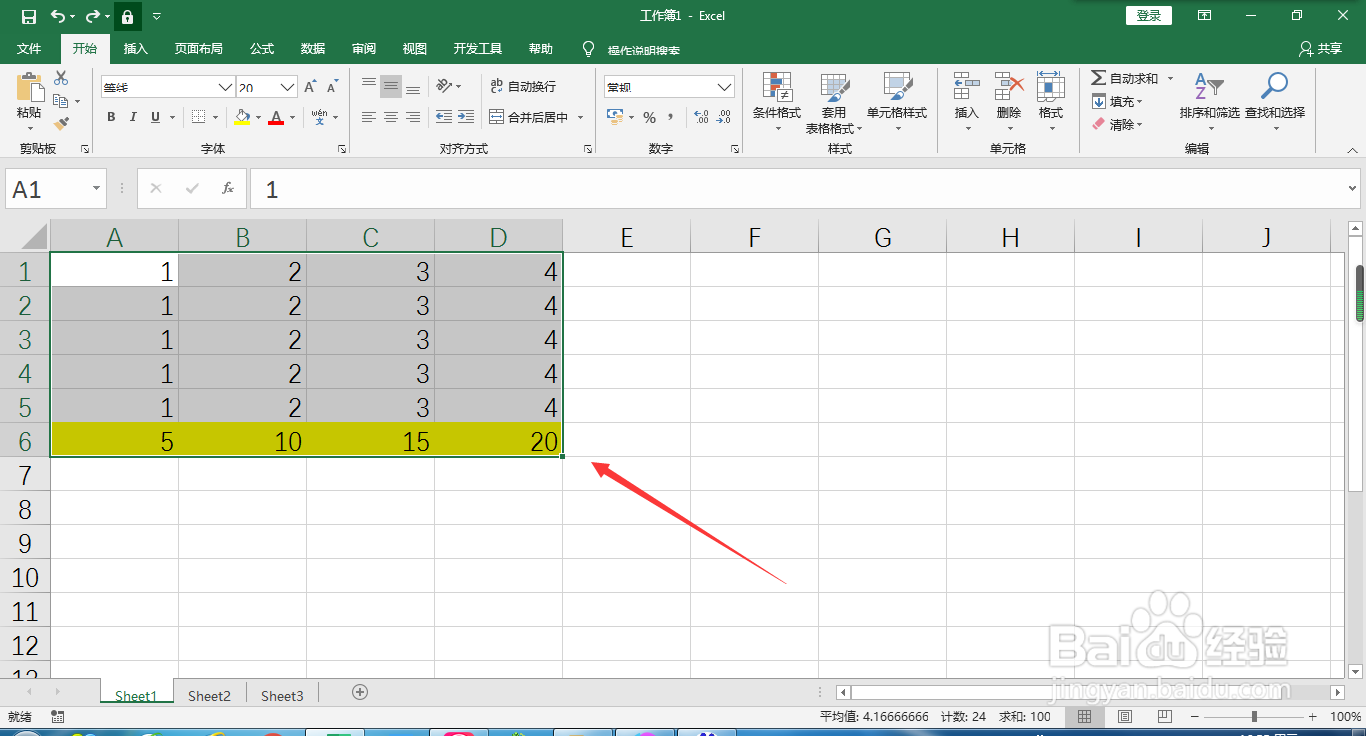Click the Share icon (共享)
1366x736 pixels.
[1320, 49]
